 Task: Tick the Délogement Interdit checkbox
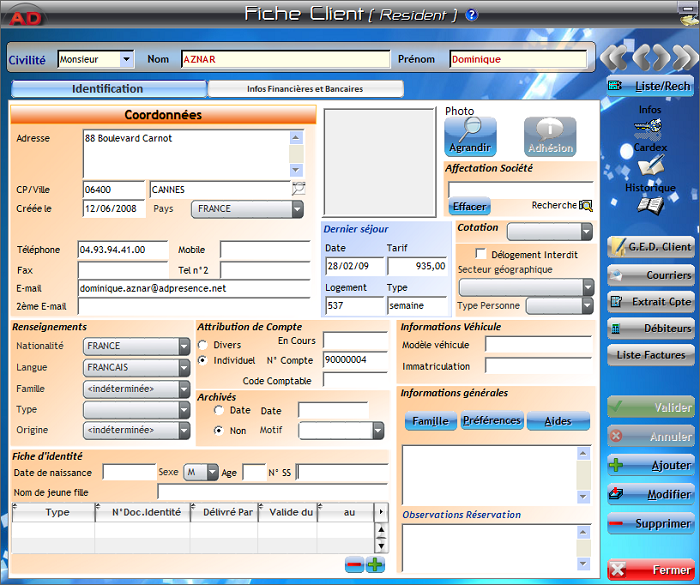point(481,254)
